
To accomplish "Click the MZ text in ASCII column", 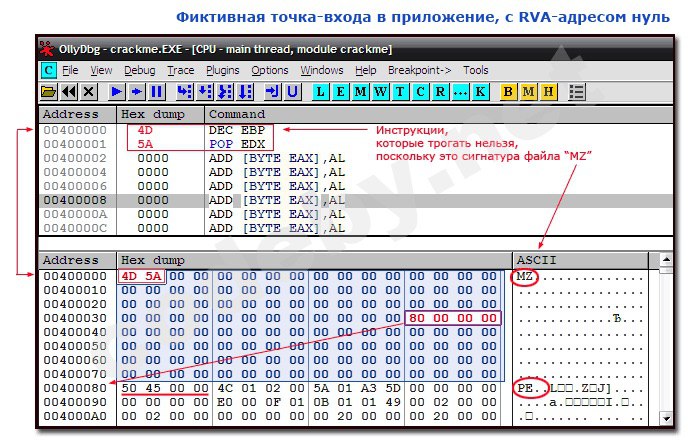I will pos(525,276).
